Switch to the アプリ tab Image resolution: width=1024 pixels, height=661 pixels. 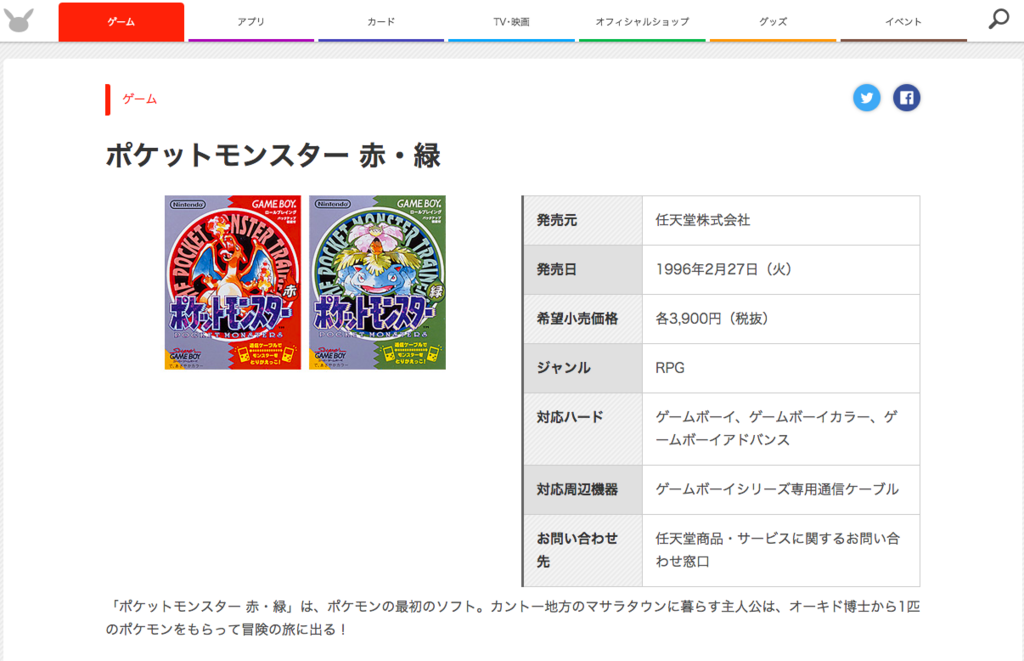pos(251,22)
